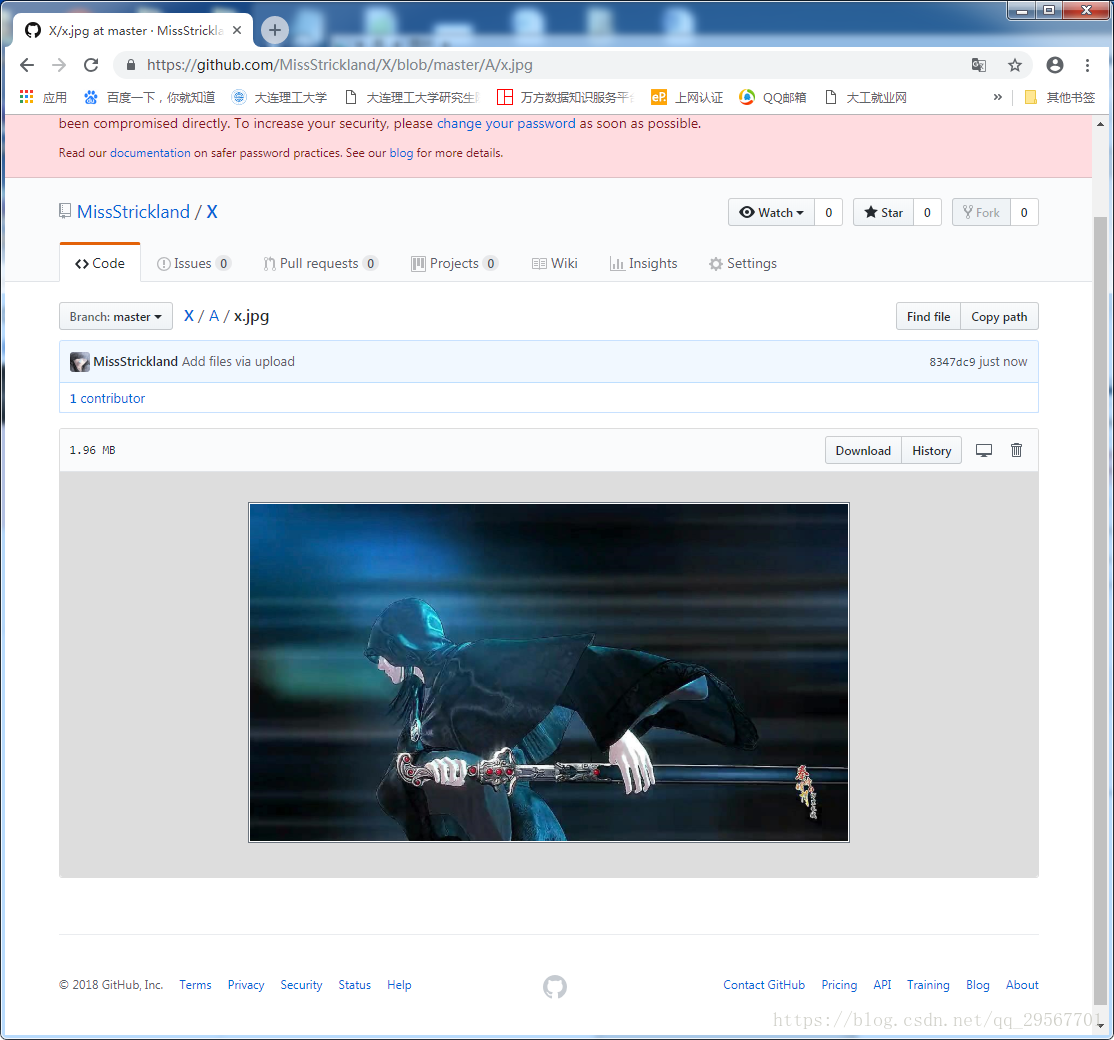Screen dimensions: 1114x1040
Task: Open the Add files via upload commit
Action: (x=238, y=362)
